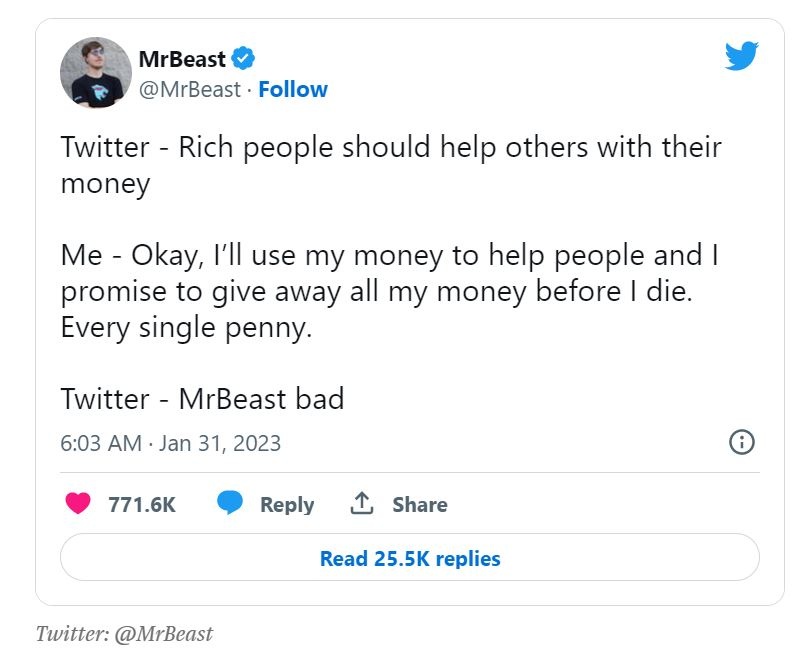The image size is (812, 672).
Task: Click the Share text label
Action: pos(419,505)
